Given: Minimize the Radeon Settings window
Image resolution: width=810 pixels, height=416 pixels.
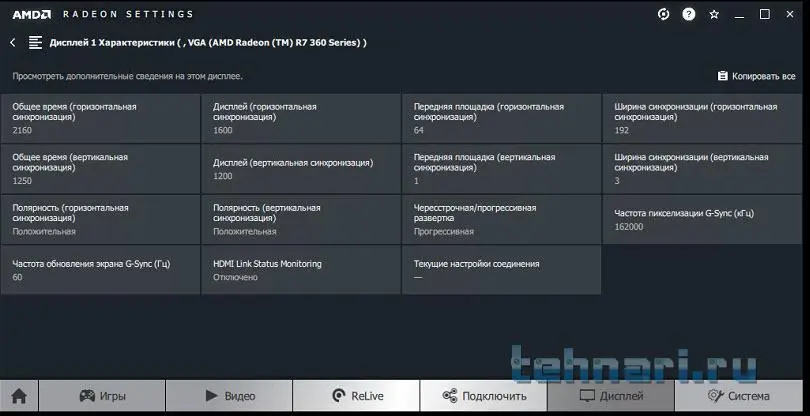Looking at the screenshot, I should pos(739,16).
